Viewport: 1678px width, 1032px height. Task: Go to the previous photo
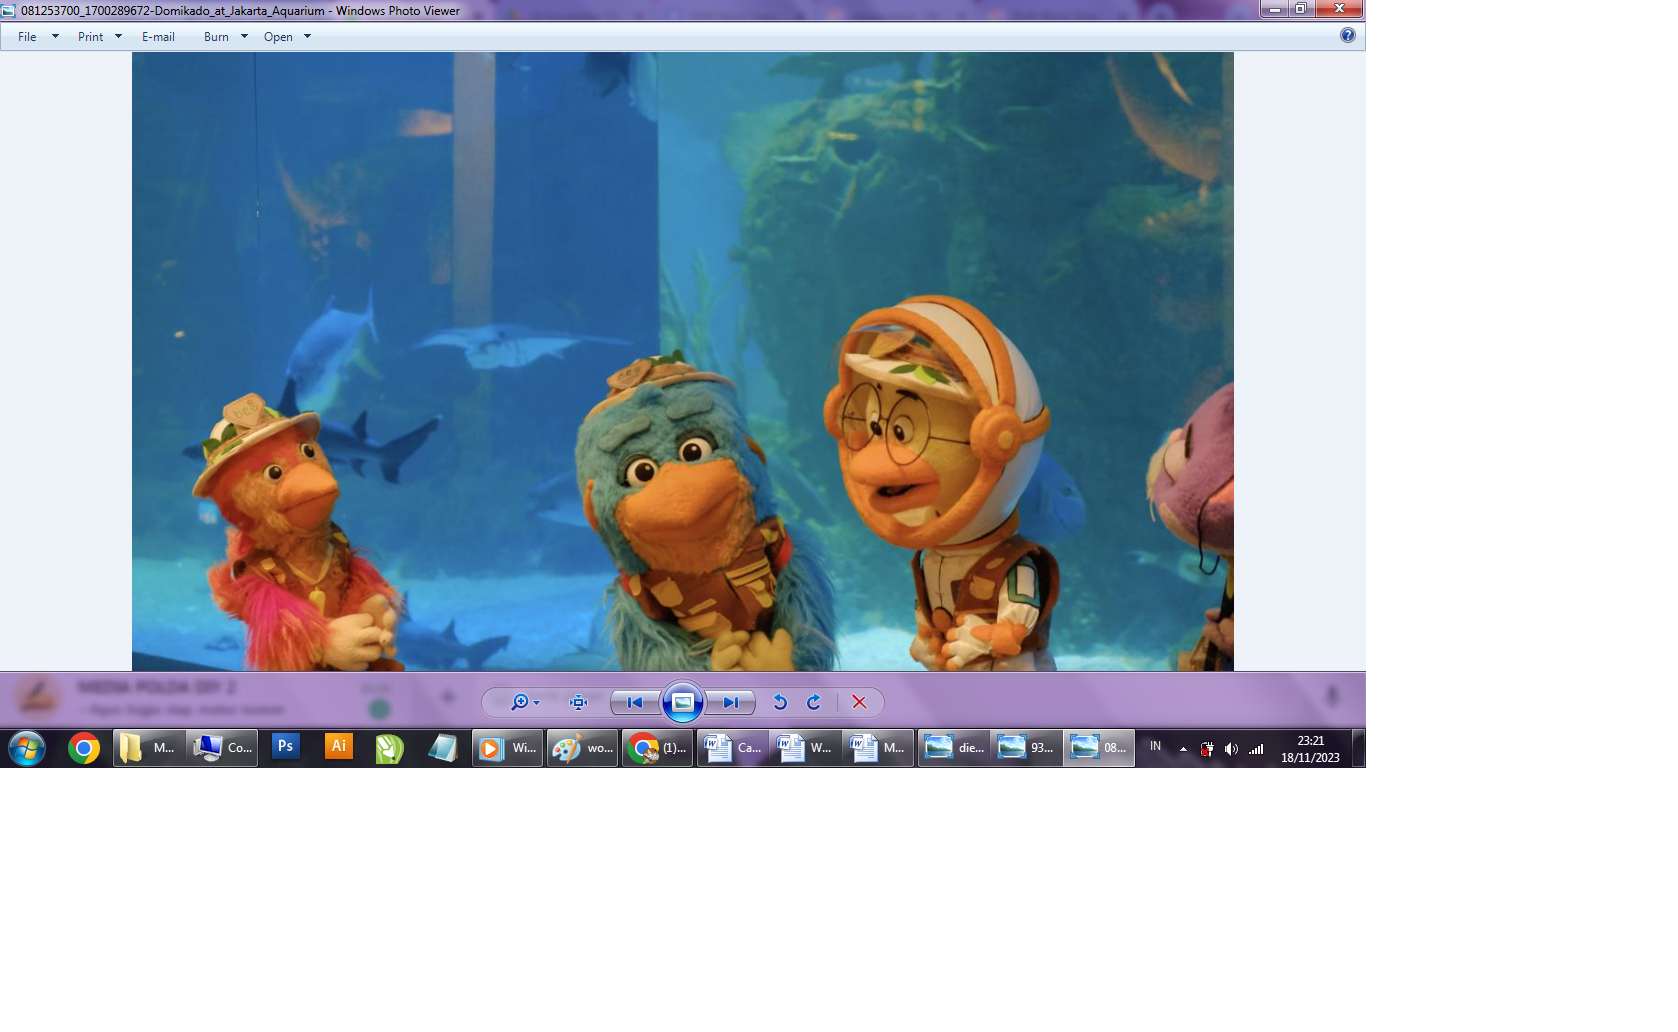[635, 703]
